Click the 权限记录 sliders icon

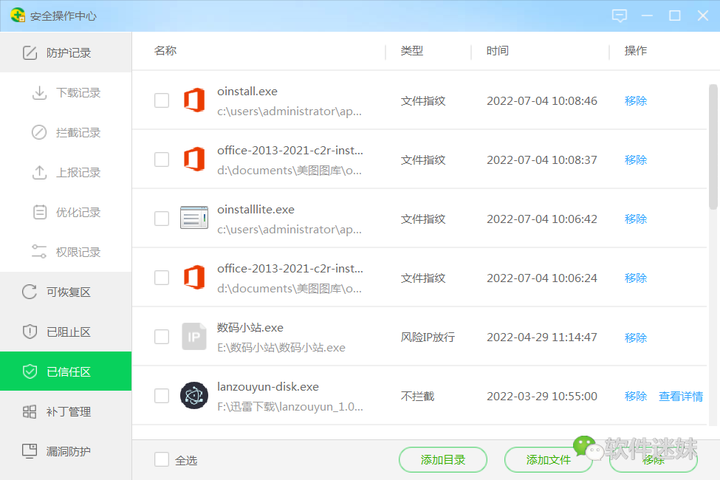tap(39, 252)
